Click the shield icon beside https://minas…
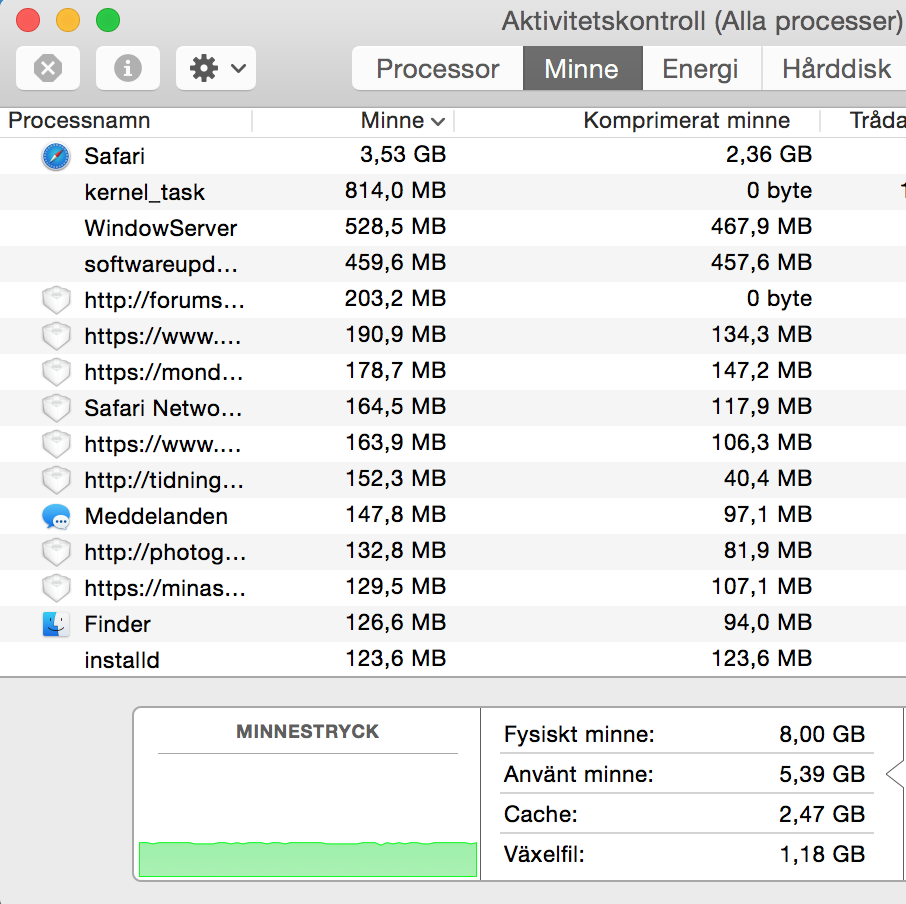This screenshot has height=904, width=906. pyautogui.click(x=56, y=588)
